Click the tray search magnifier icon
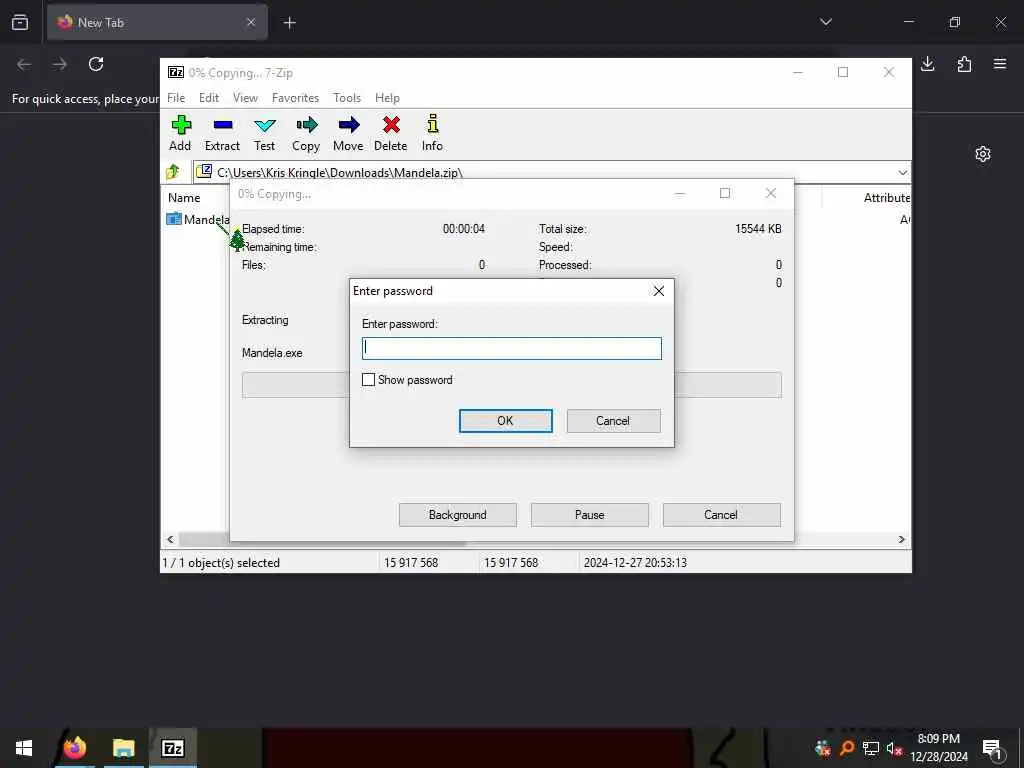 pos(847,748)
